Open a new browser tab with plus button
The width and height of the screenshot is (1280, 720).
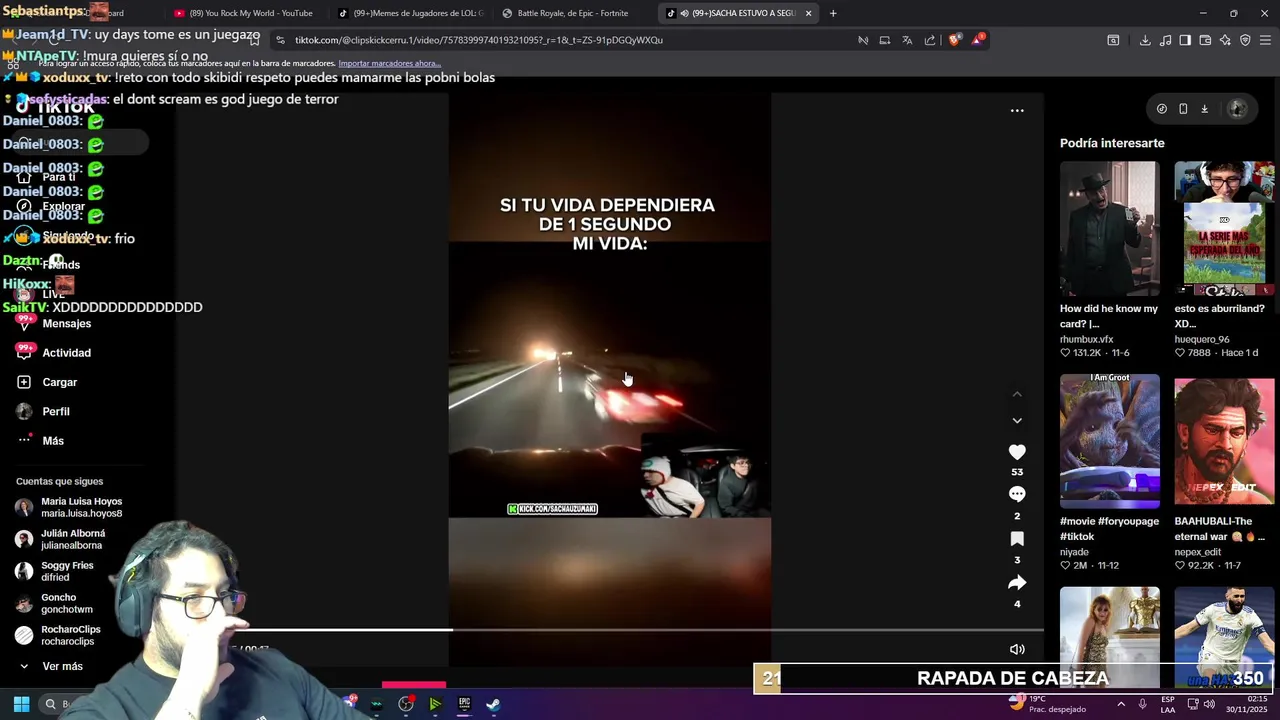click(833, 13)
